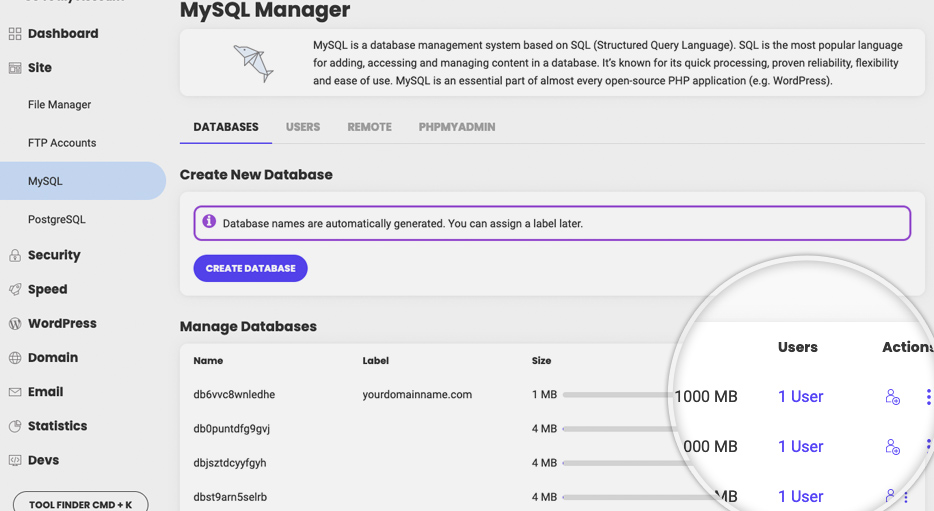Click the 1 MB size value

[x=544, y=395]
